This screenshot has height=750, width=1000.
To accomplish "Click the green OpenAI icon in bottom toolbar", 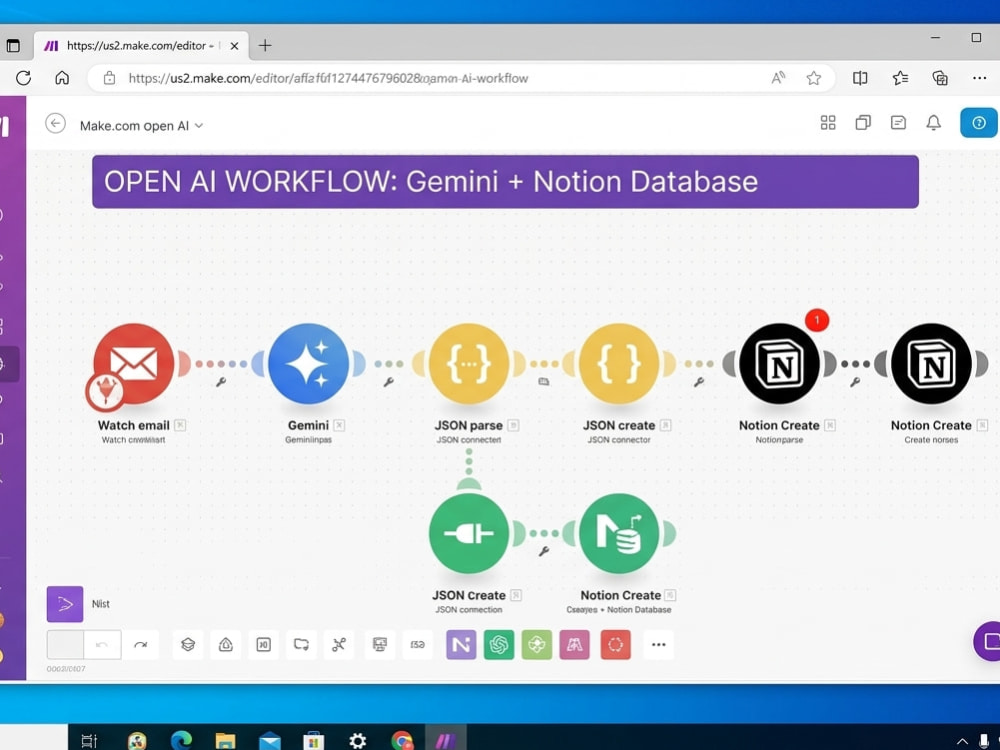I will pyautogui.click(x=499, y=645).
